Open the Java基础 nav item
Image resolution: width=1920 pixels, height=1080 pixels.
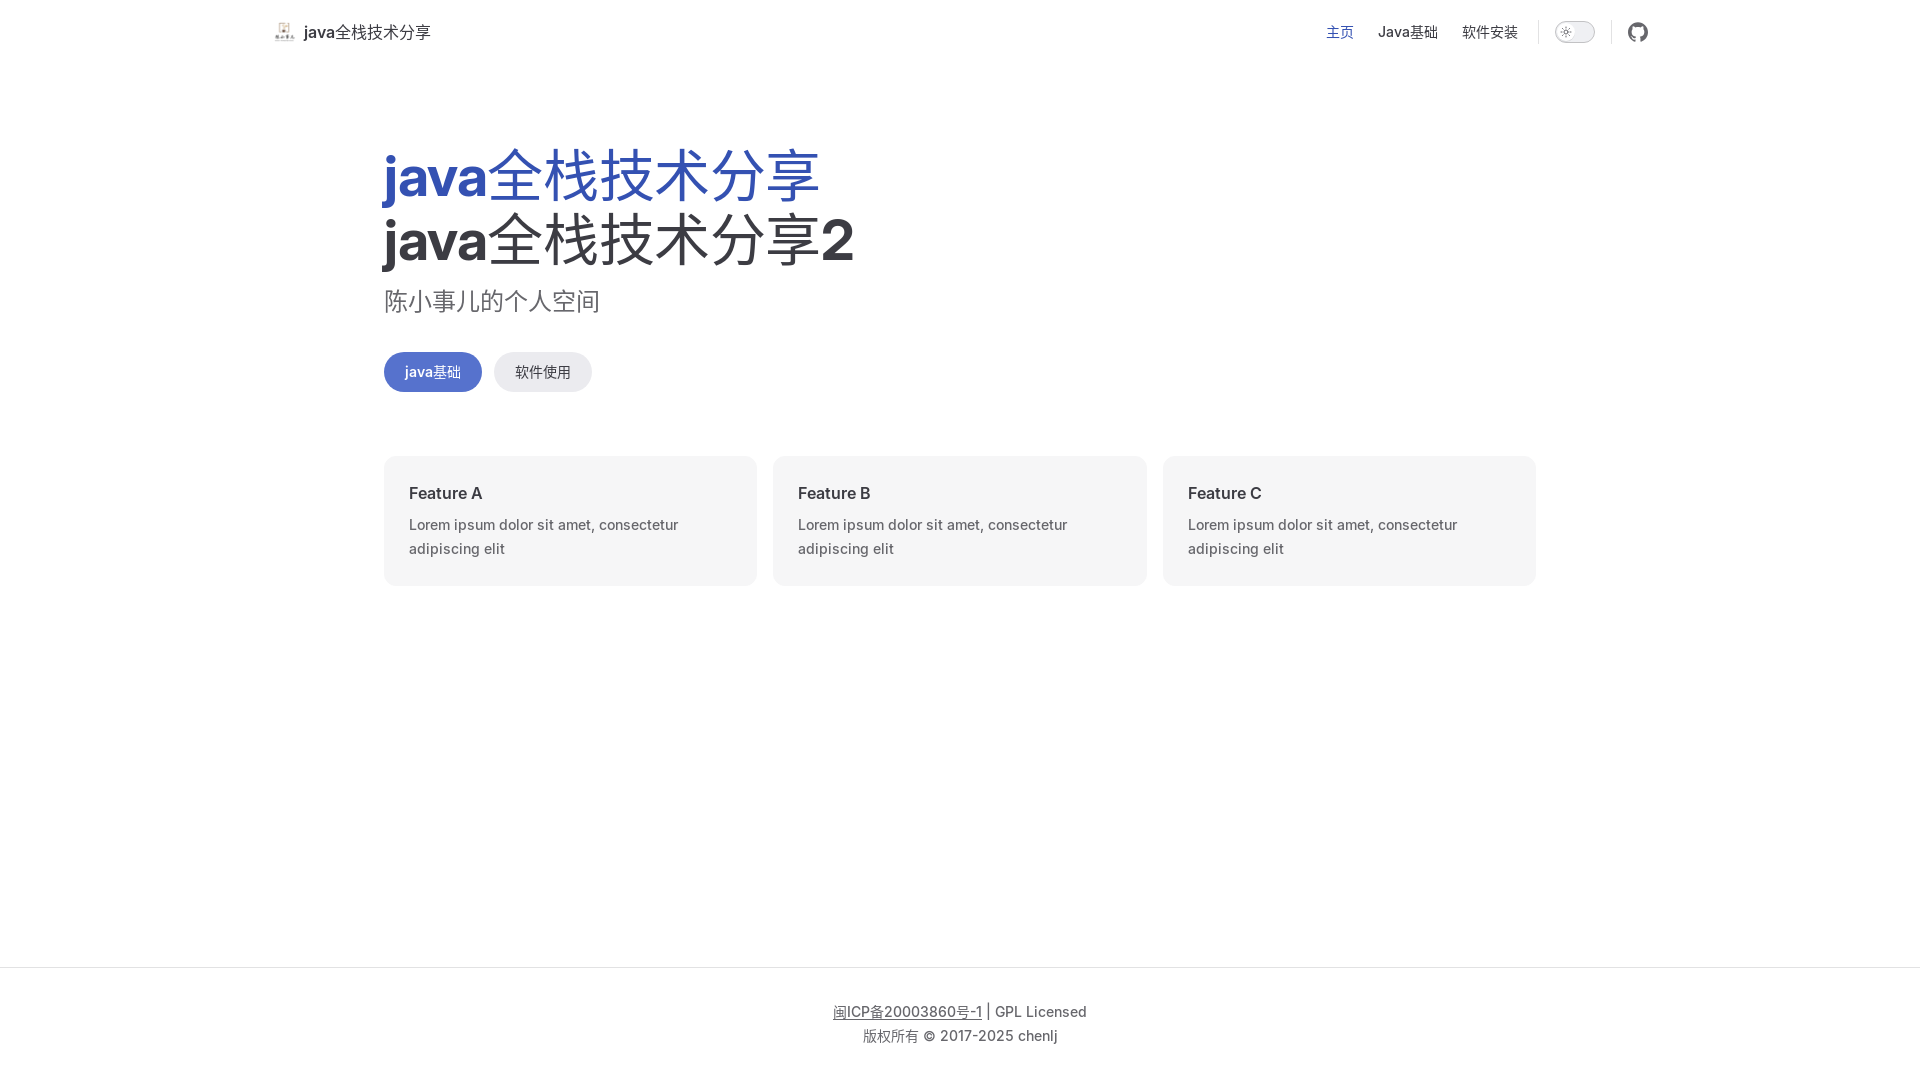point(1407,32)
